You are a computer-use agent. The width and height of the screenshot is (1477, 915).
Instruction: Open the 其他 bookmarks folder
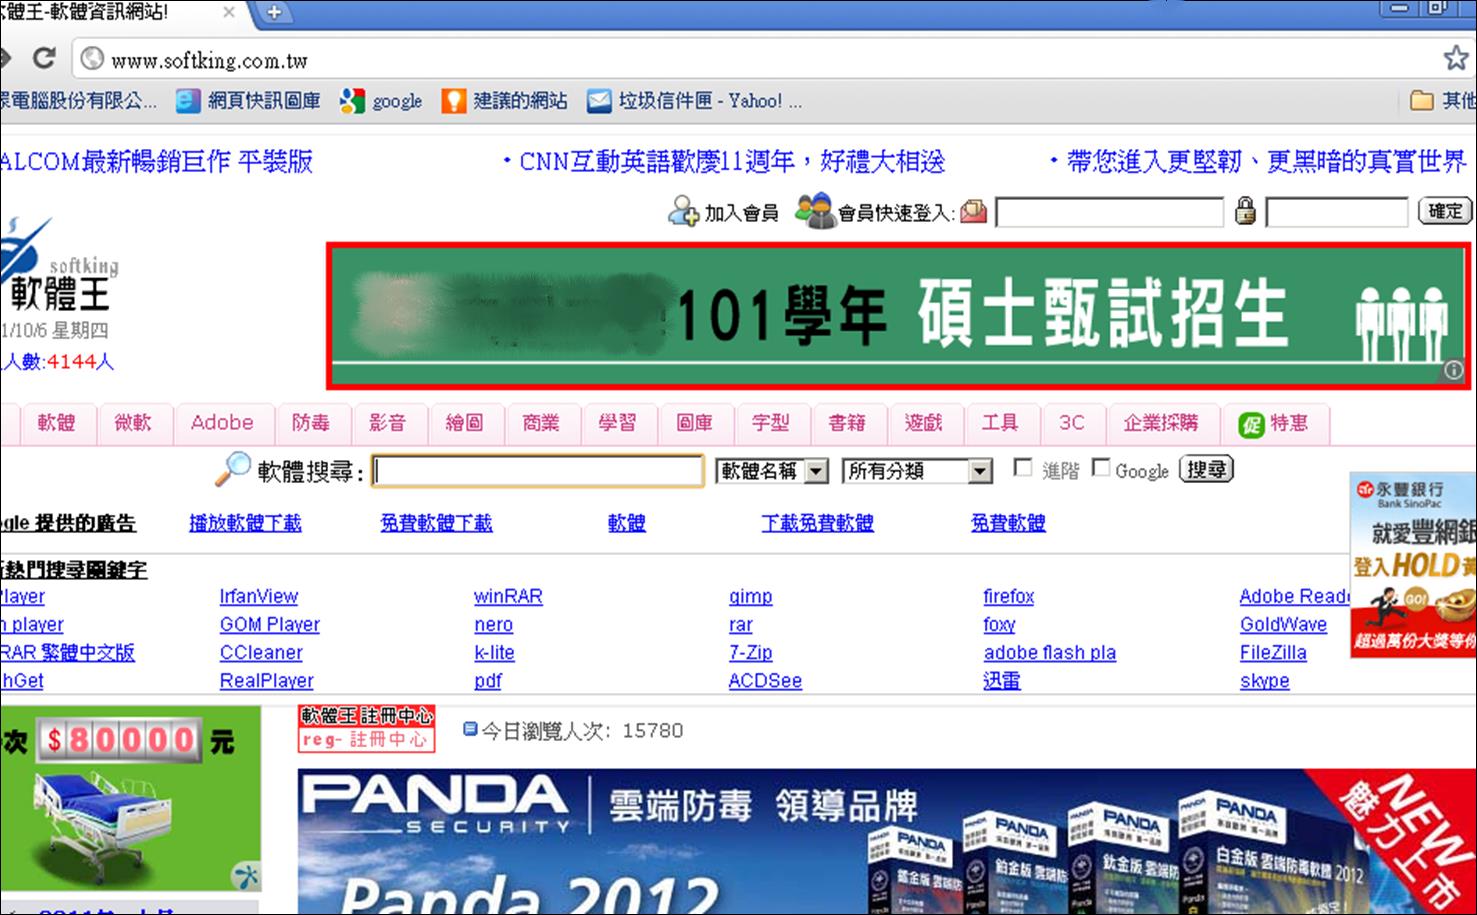1441,100
